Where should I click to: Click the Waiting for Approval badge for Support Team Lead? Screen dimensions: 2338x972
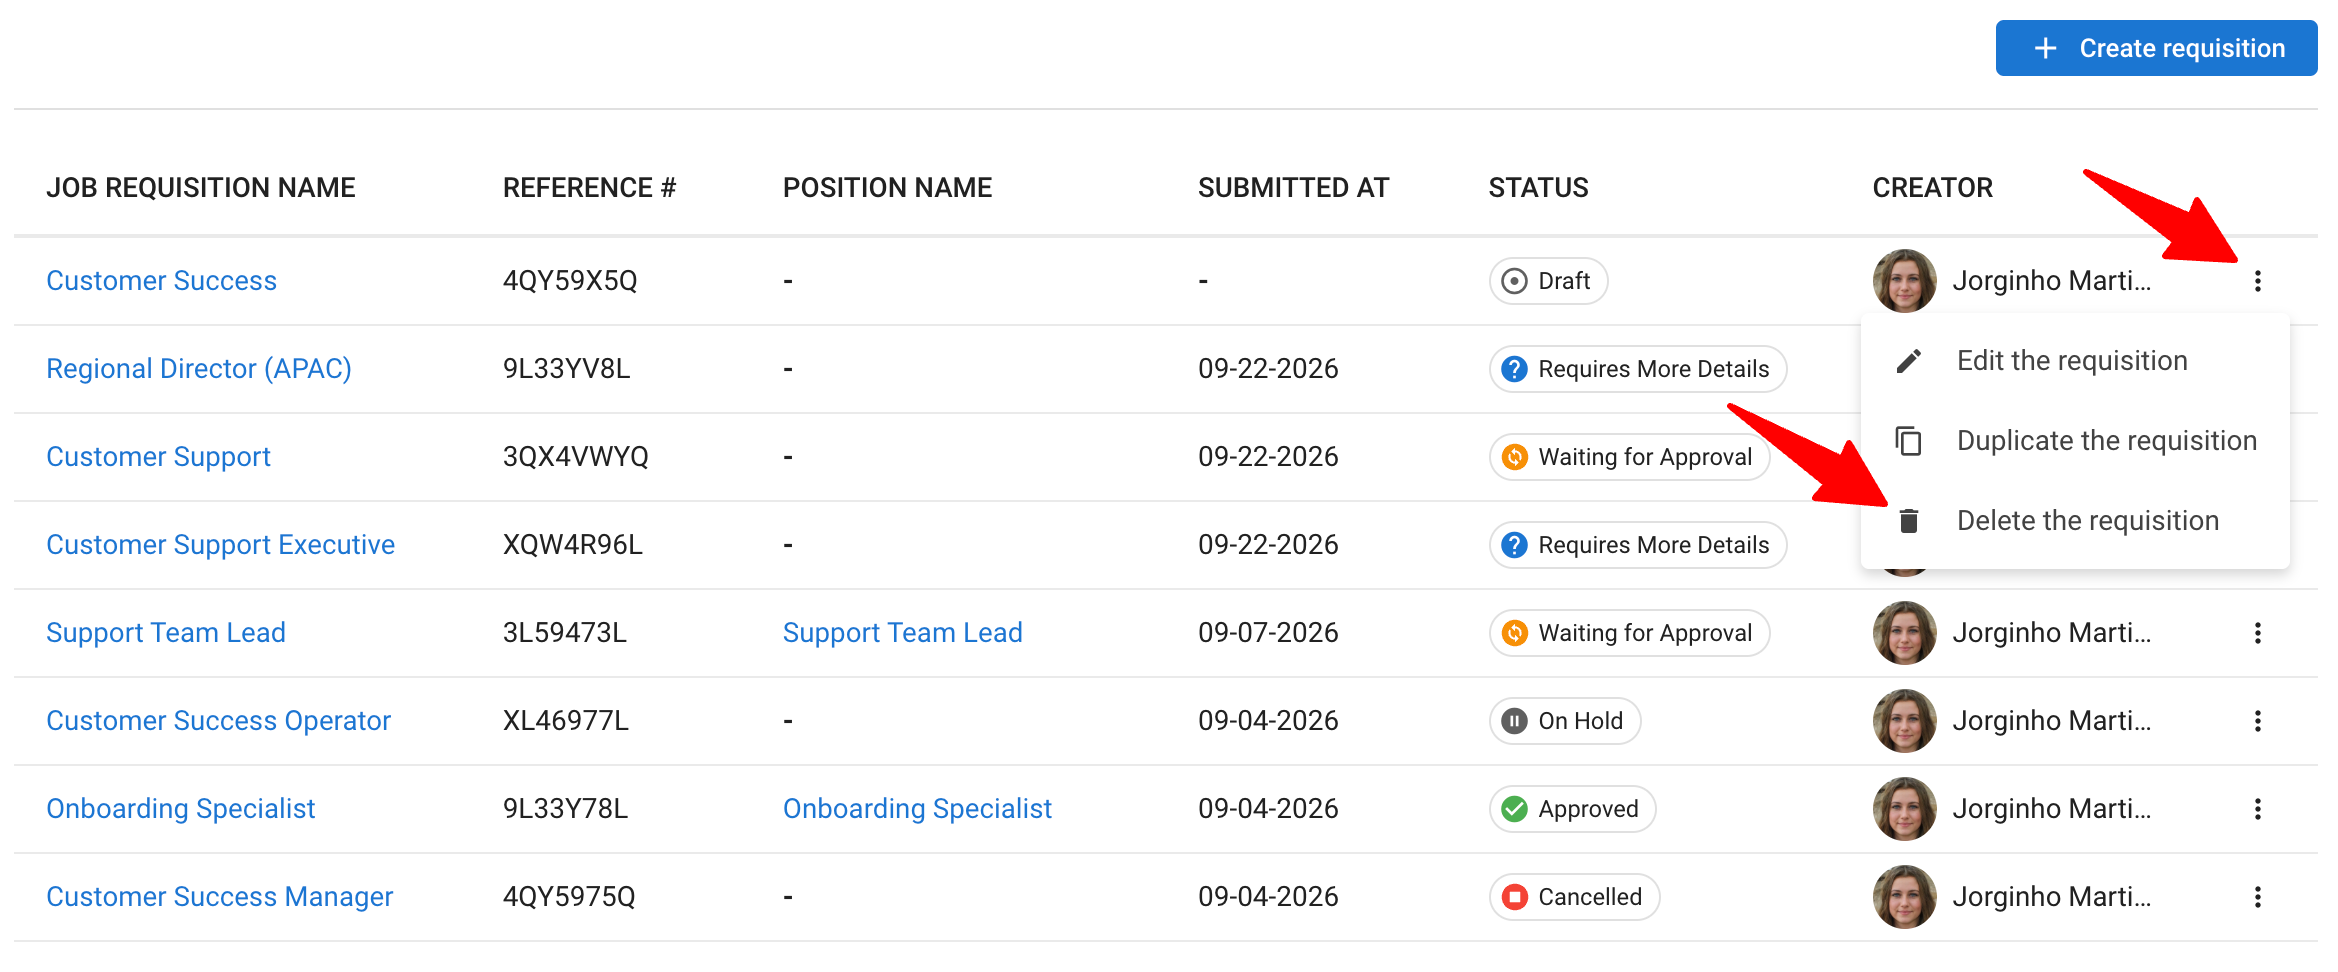[1629, 633]
